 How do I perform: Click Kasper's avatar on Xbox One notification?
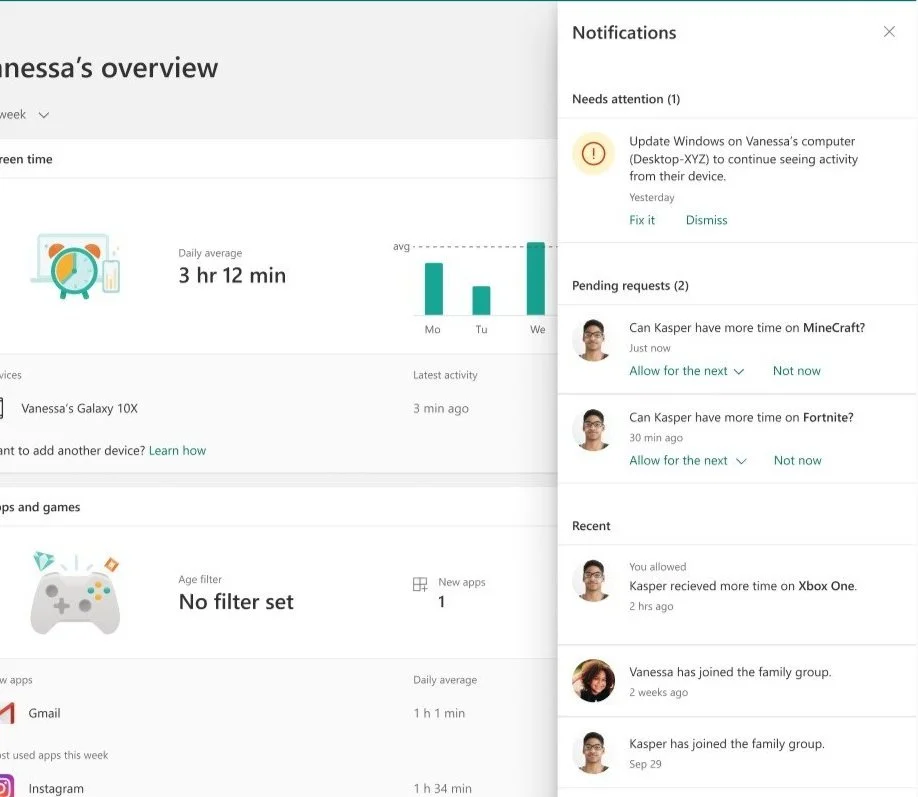click(593, 580)
